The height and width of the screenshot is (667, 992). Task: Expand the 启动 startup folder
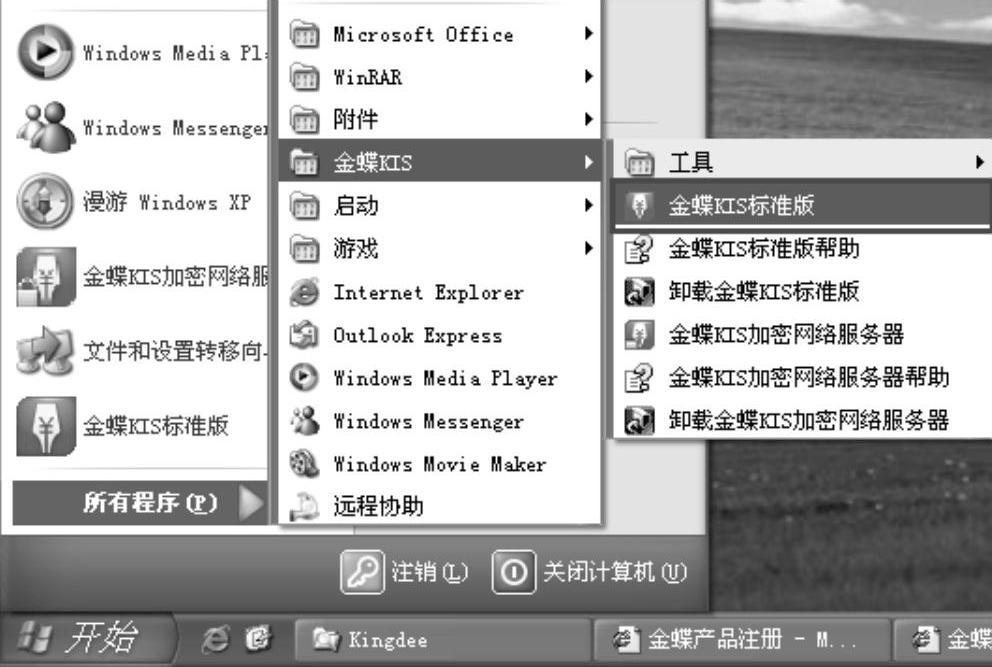coord(440,205)
